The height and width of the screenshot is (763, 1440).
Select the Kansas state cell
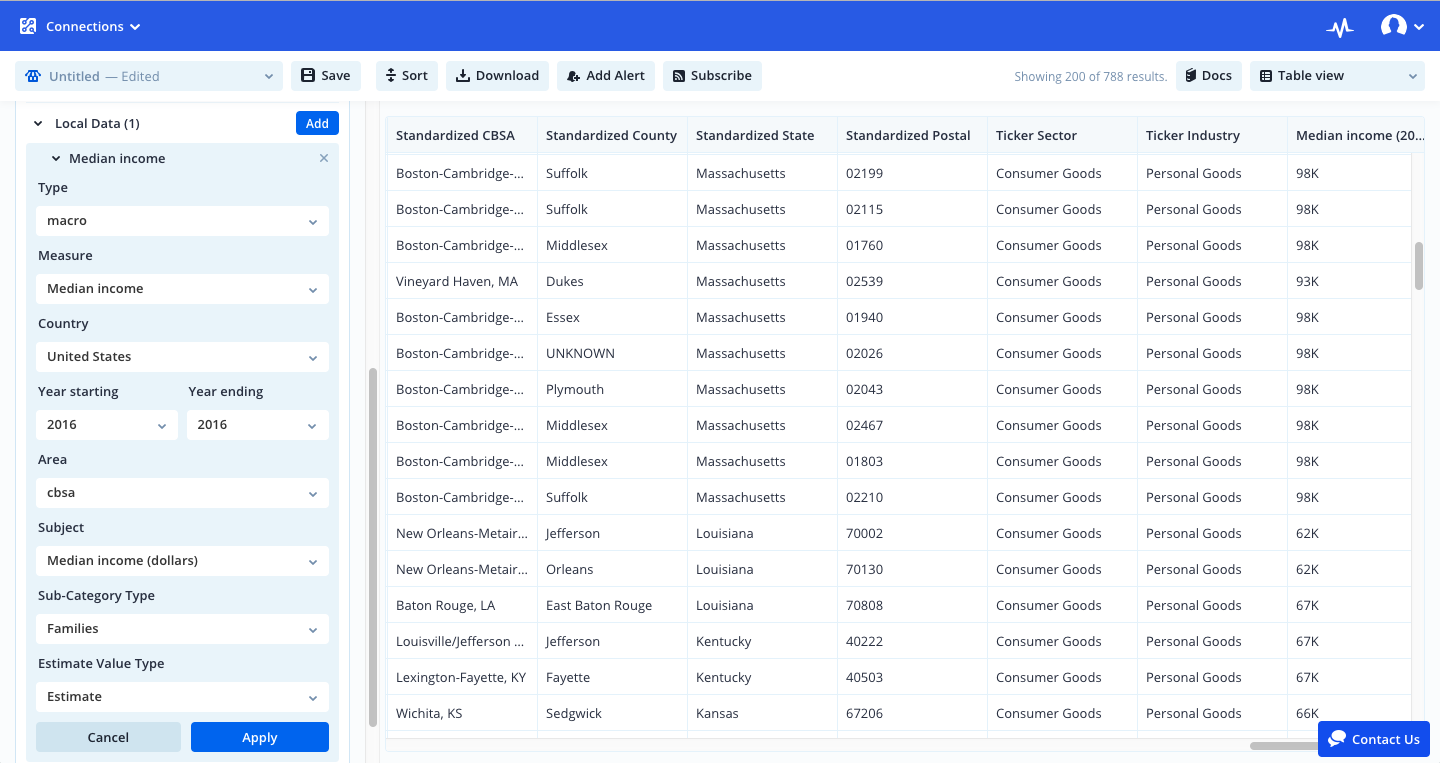pos(762,714)
